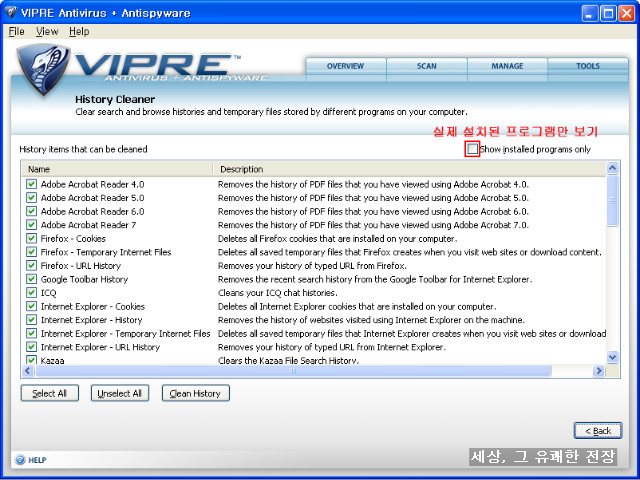This screenshot has width=640, height=480.
Task: Click the horizontal scrollbar thumb
Action: click(x=293, y=371)
